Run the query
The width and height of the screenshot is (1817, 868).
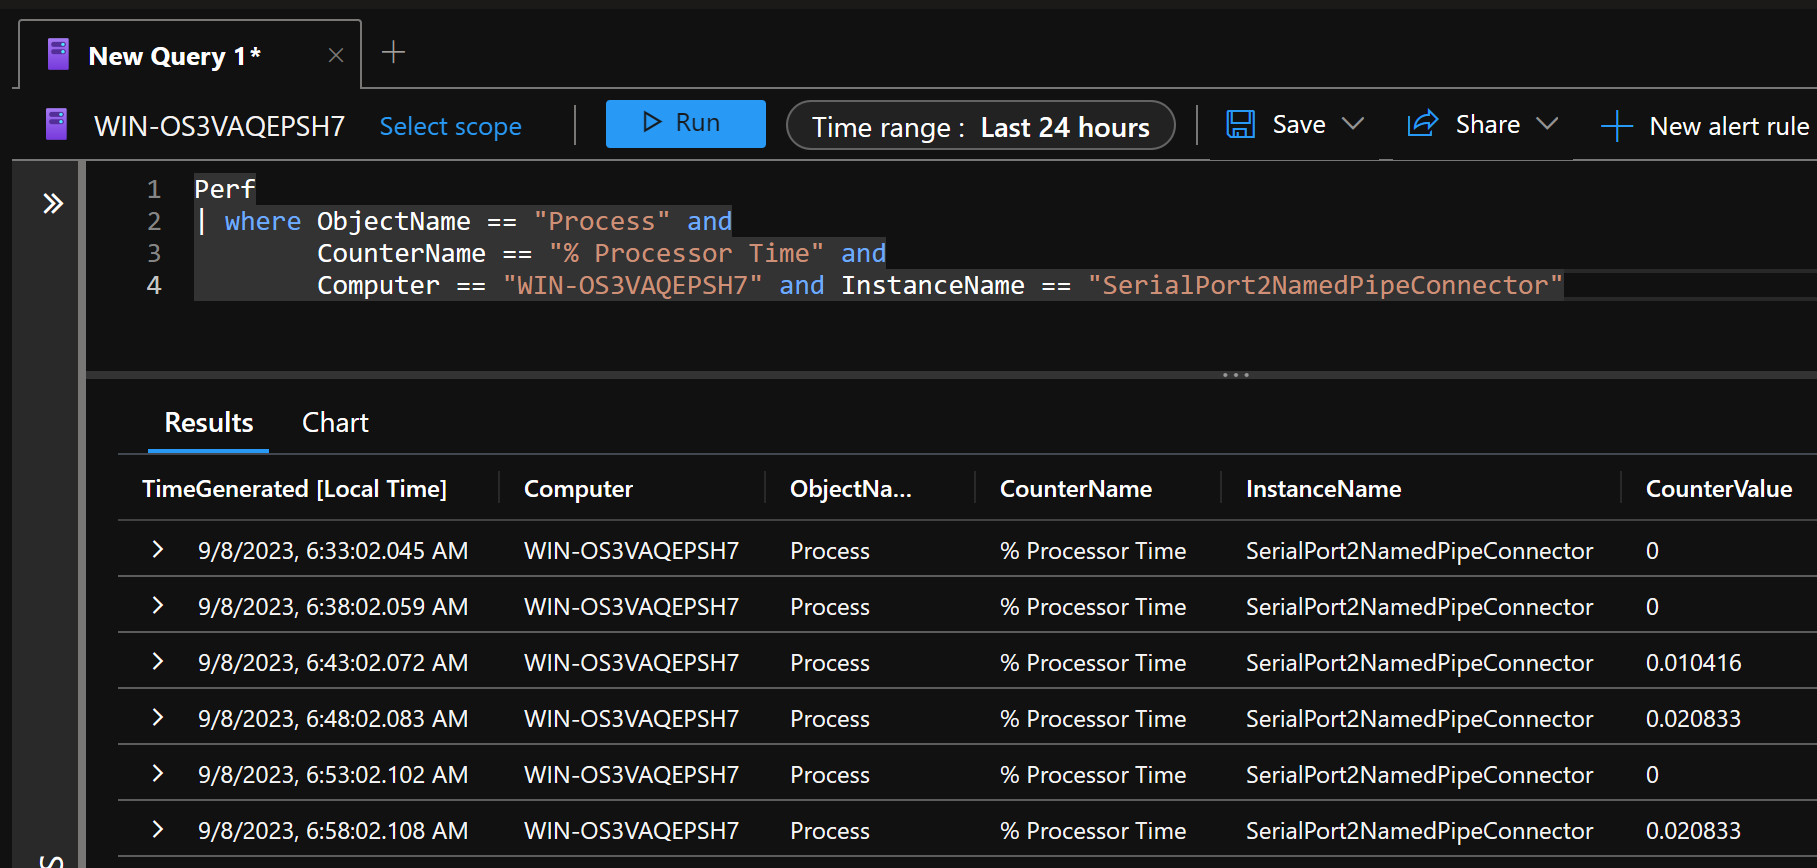pyautogui.click(x=685, y=123)
